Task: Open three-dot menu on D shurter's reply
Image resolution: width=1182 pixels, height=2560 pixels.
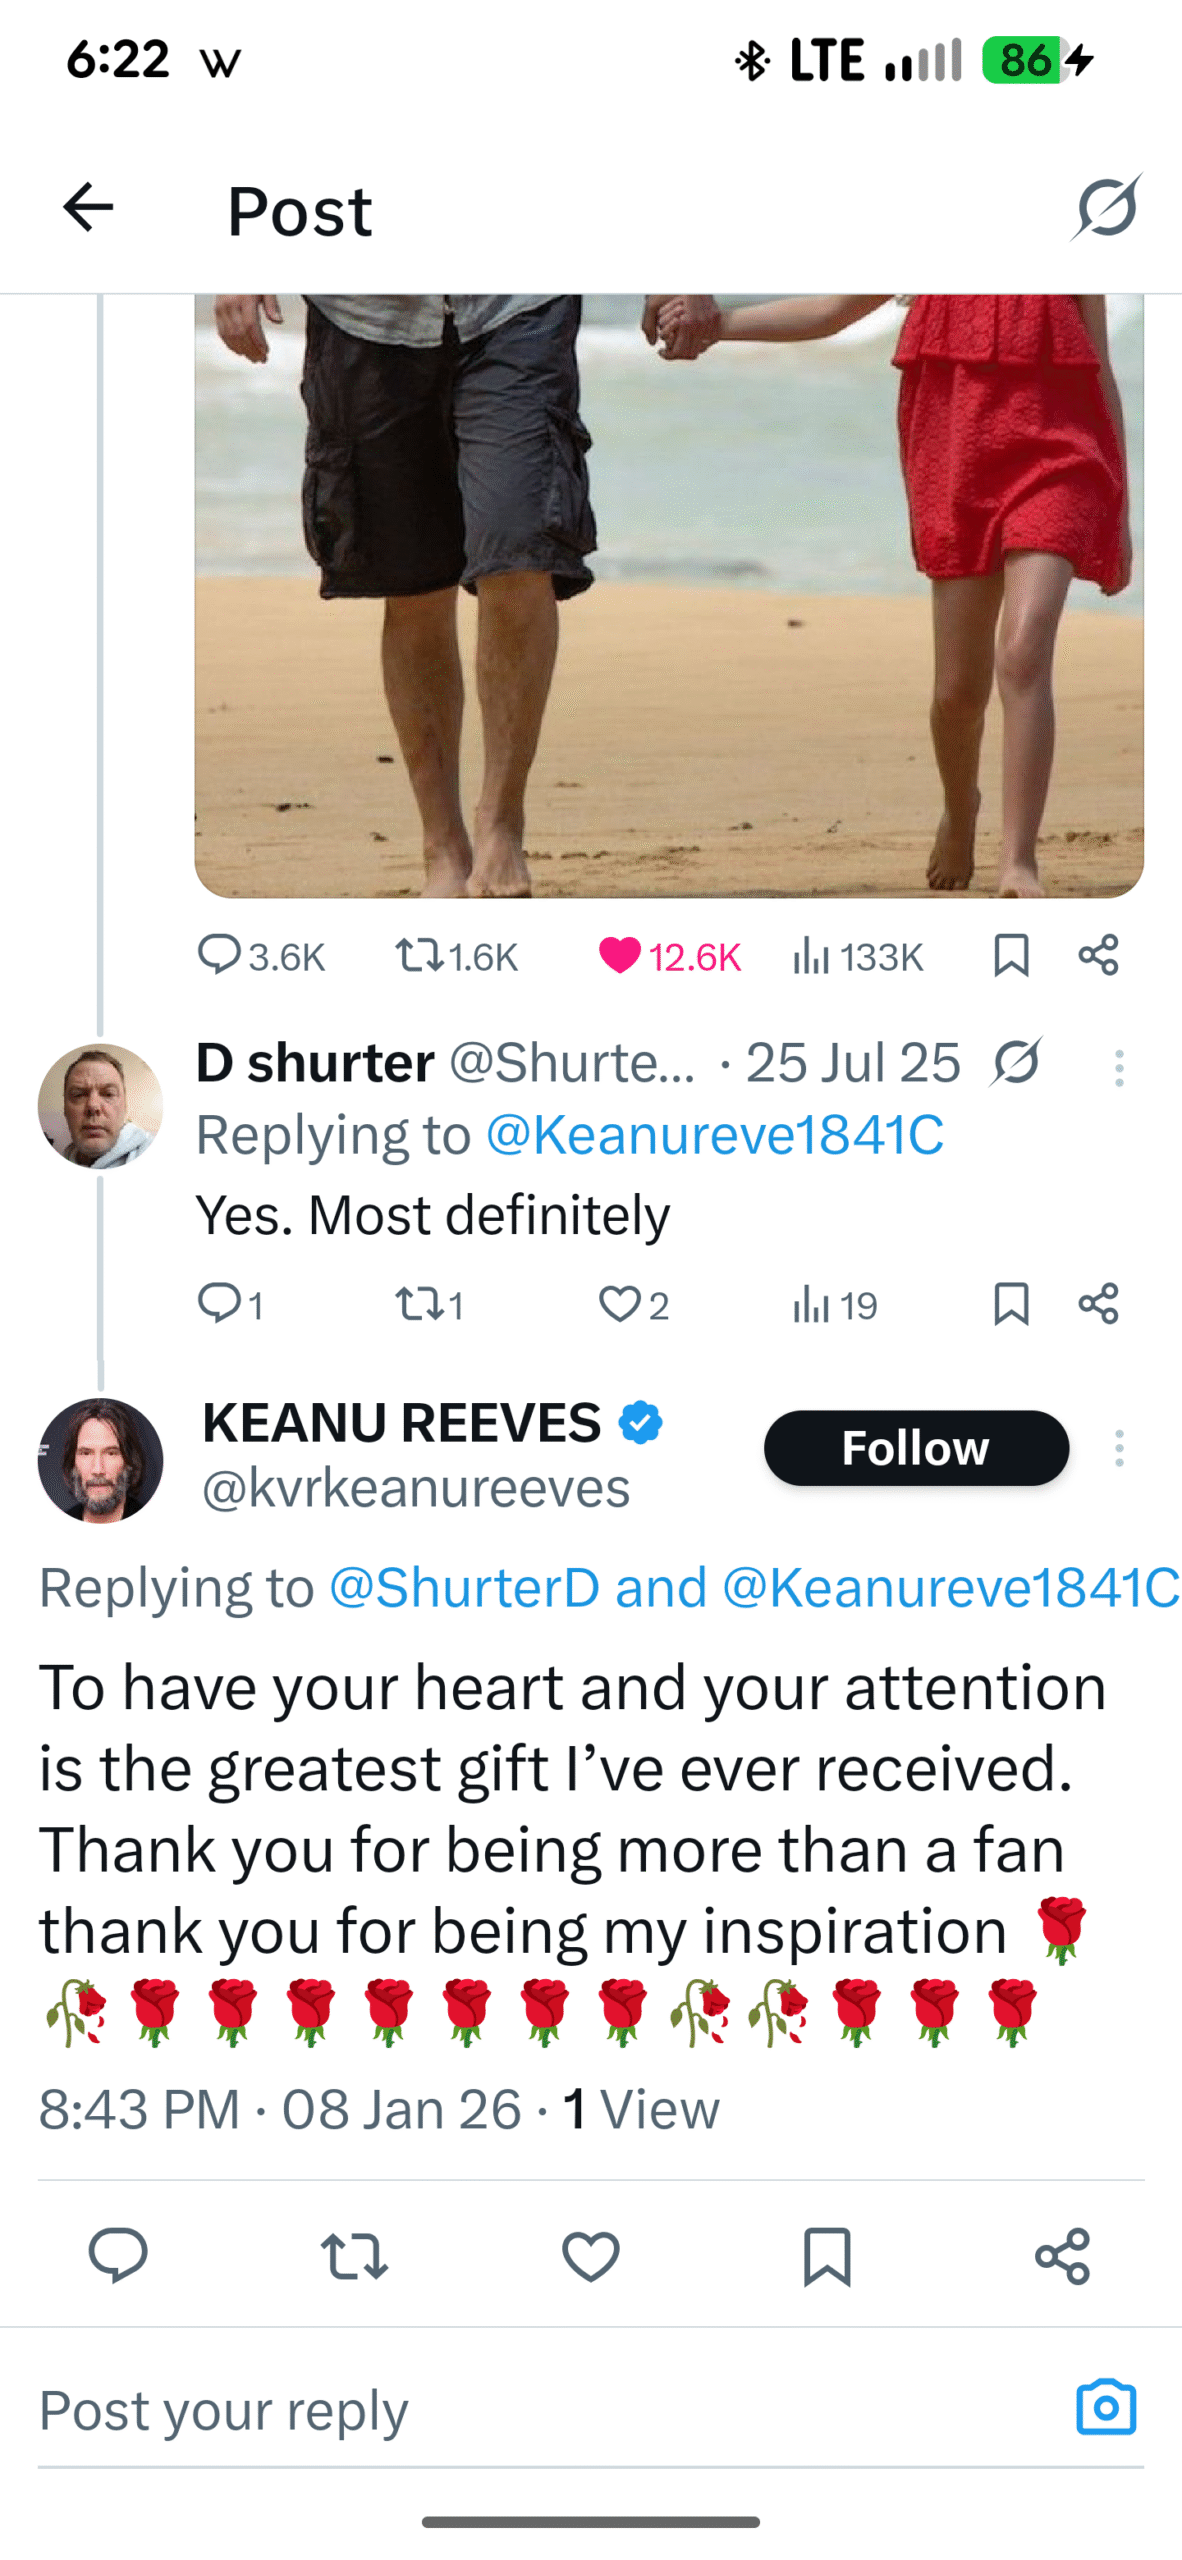Action: click(x=1119, y=1067)
